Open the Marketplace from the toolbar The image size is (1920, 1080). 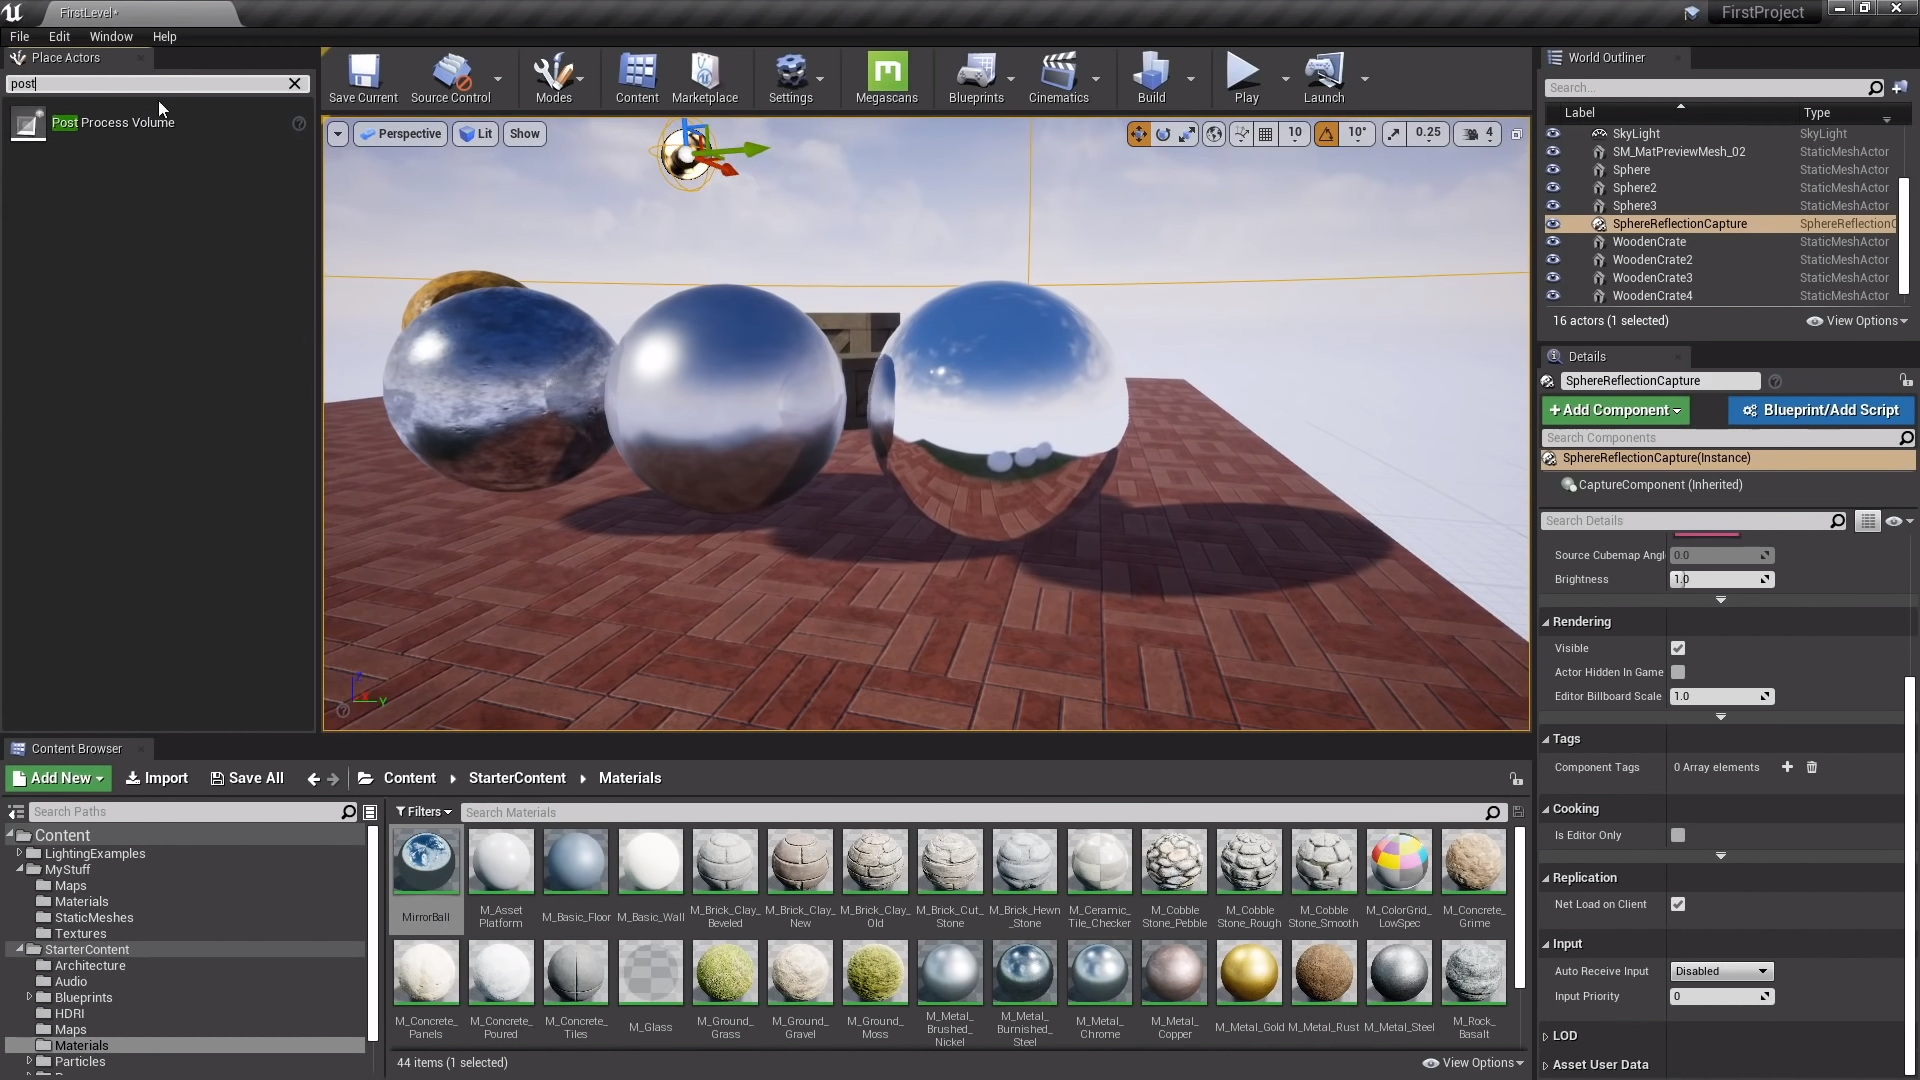point(704,78)
